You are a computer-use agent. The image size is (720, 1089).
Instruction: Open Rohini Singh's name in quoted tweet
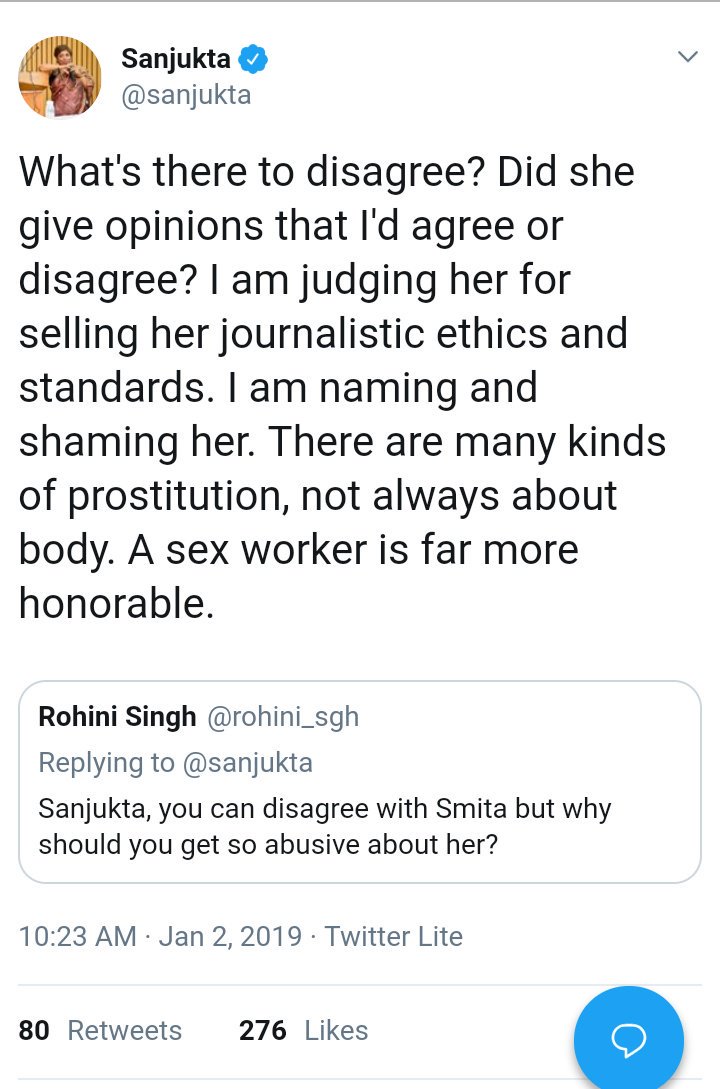(x=117, y=716)
